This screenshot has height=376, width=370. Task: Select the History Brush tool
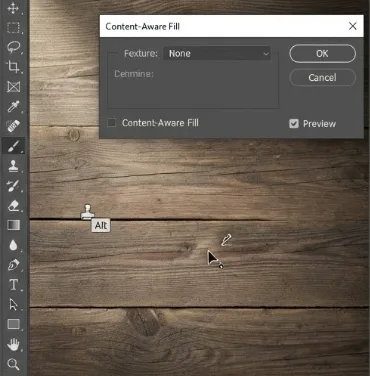pyautogui.click(x=13, y=185)
